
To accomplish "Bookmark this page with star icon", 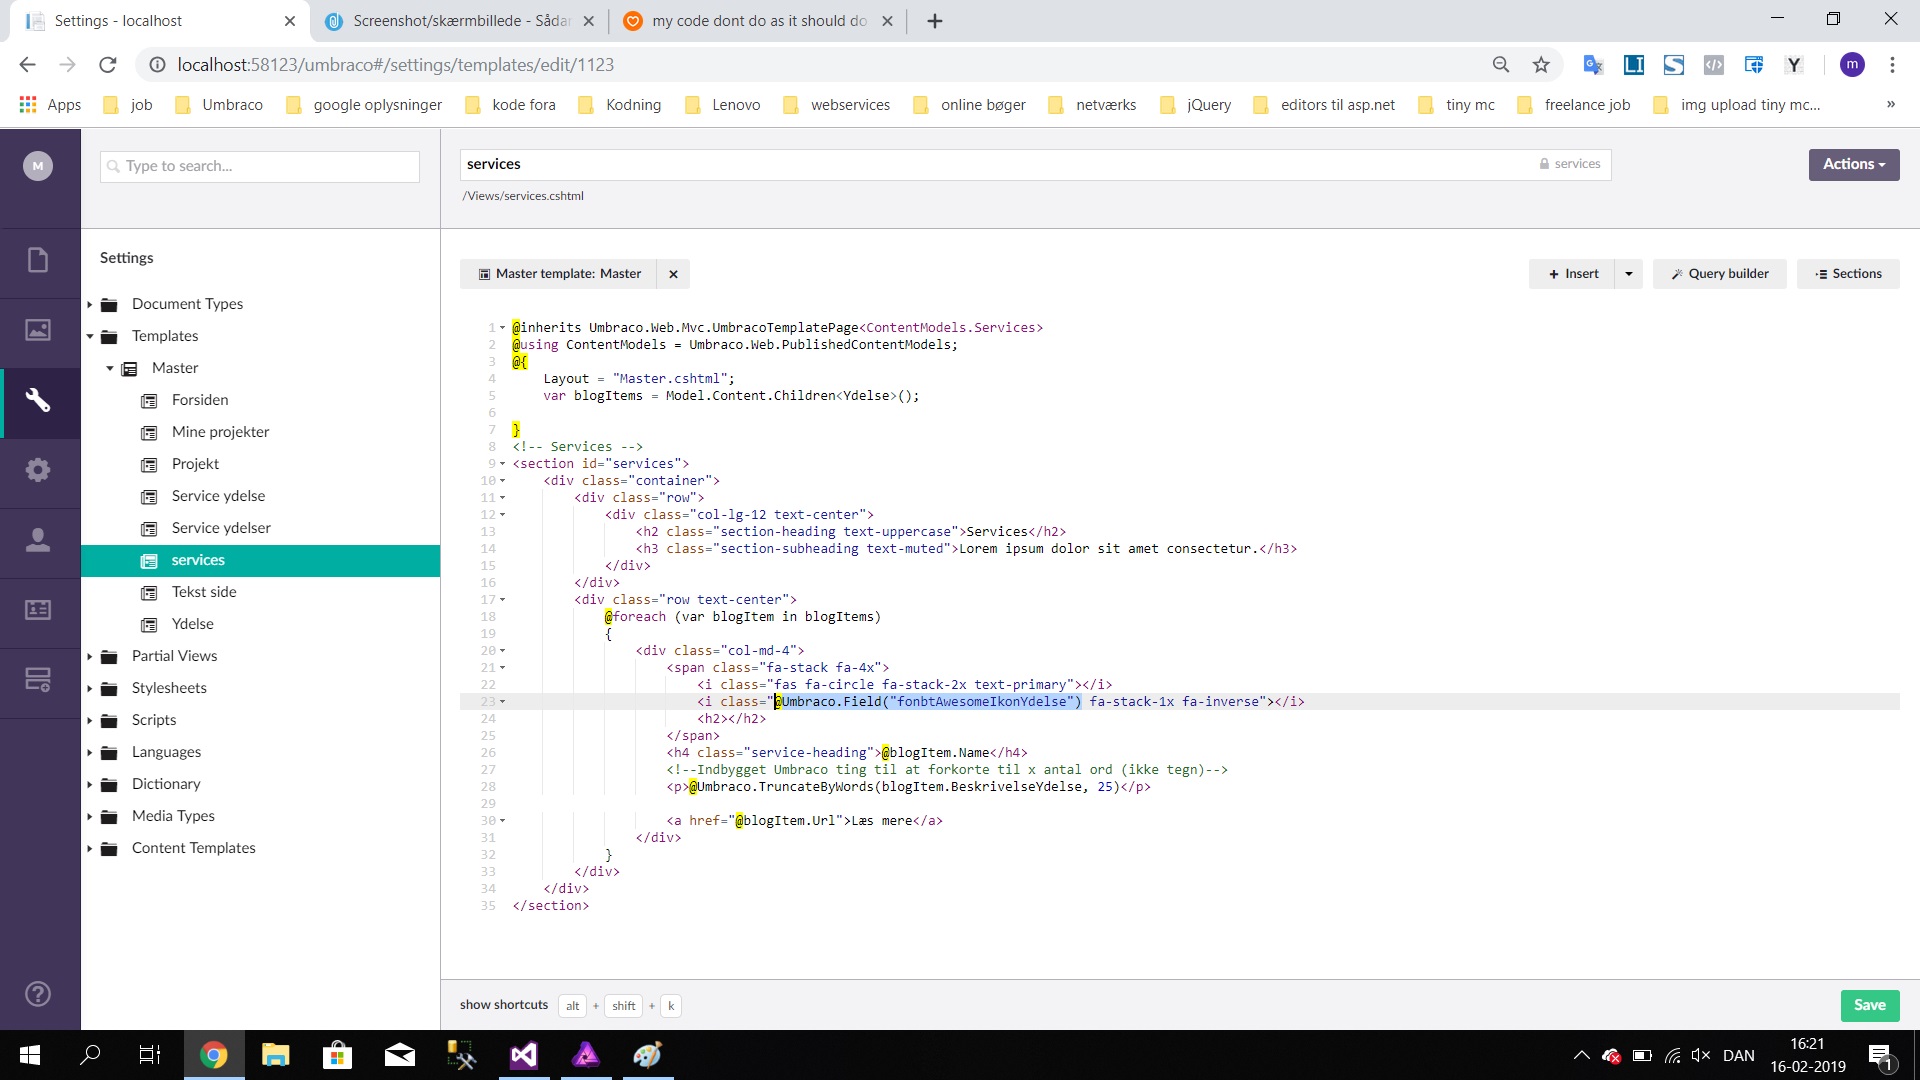I will (x=1541, y=65).
